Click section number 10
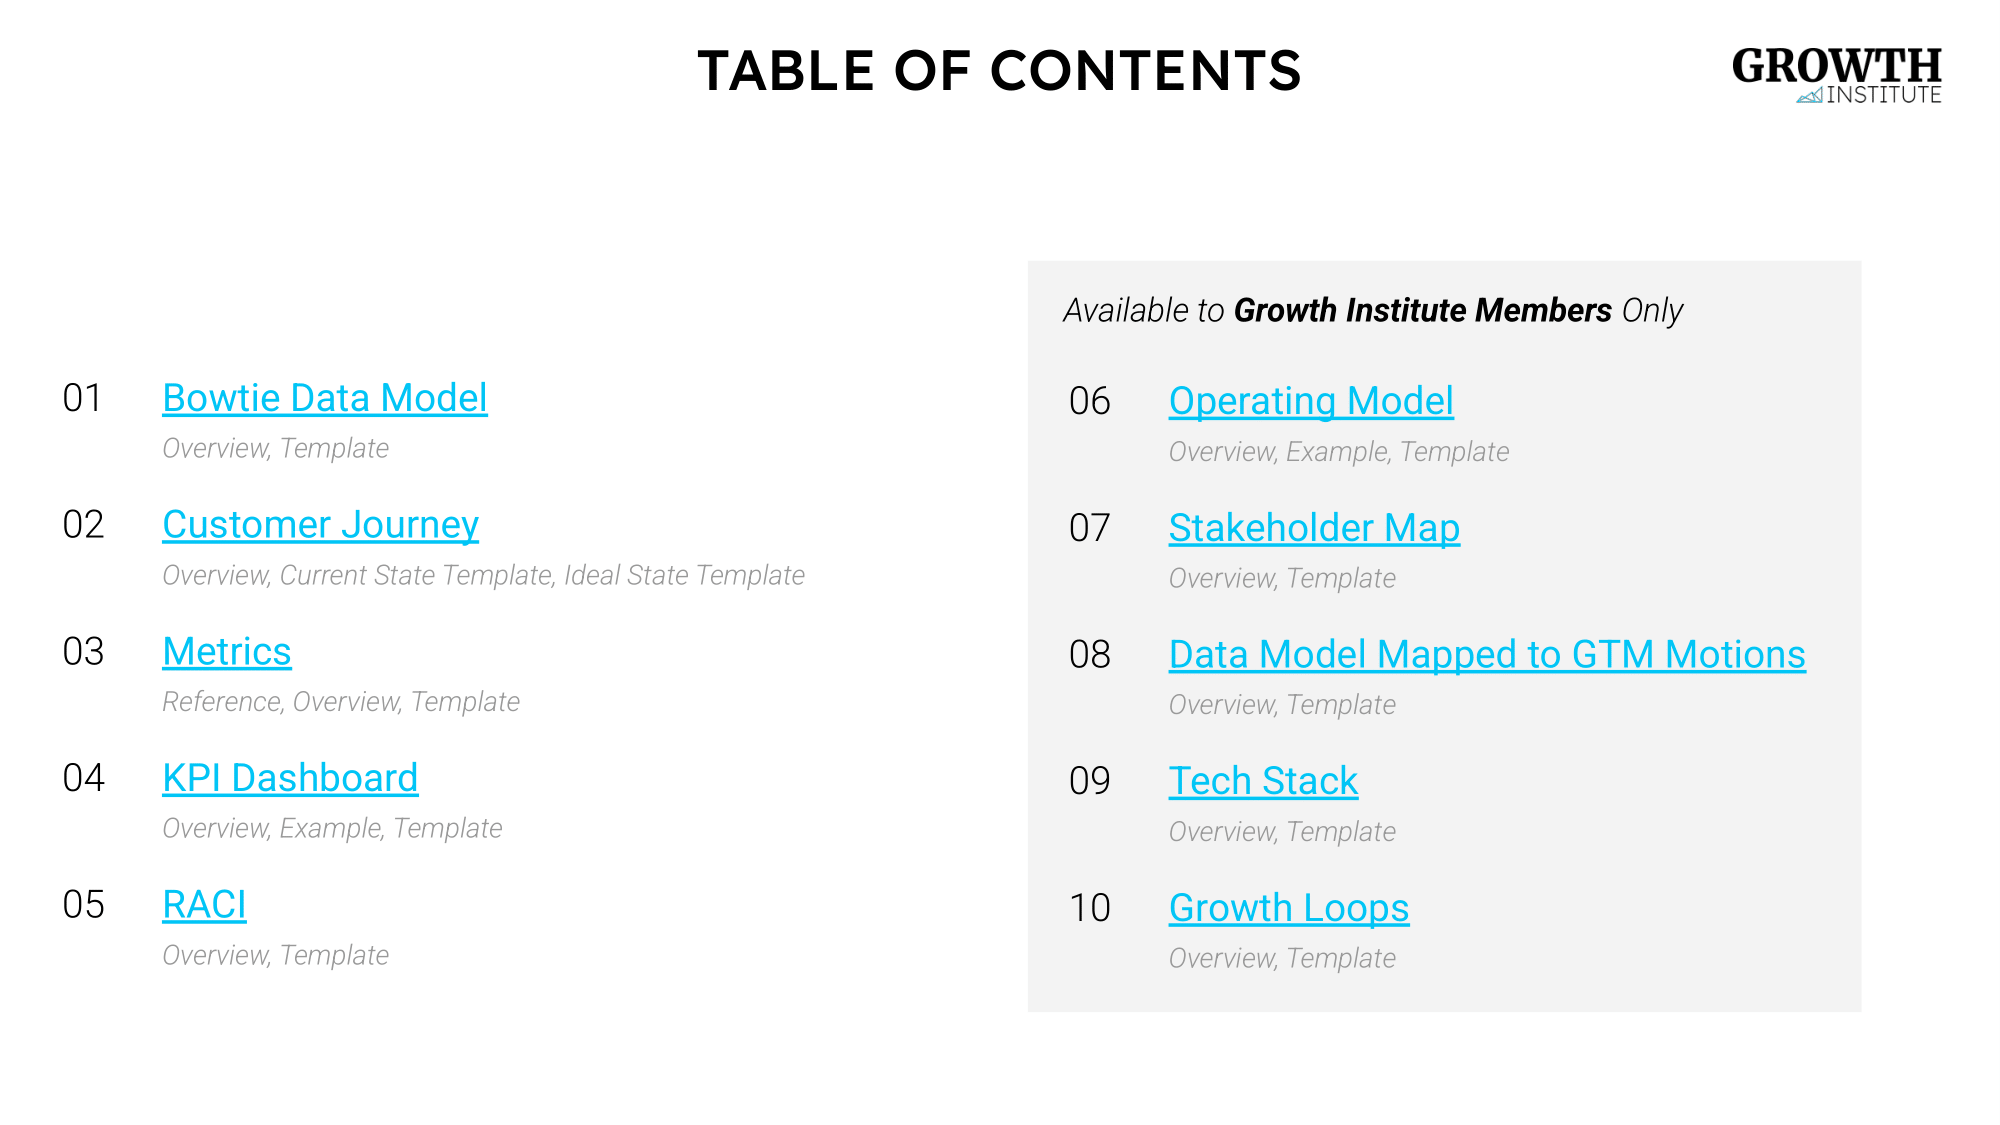Screen dimensions: 2000x1125 1089,908
